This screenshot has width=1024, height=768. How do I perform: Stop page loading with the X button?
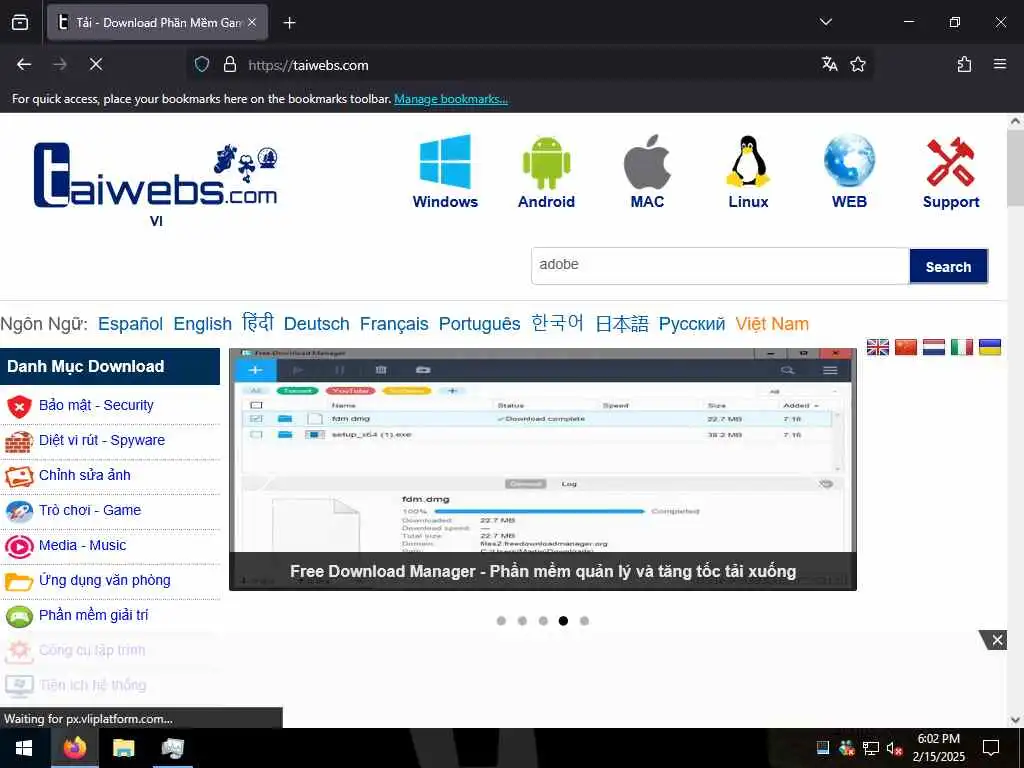click(x=95, y=64)
